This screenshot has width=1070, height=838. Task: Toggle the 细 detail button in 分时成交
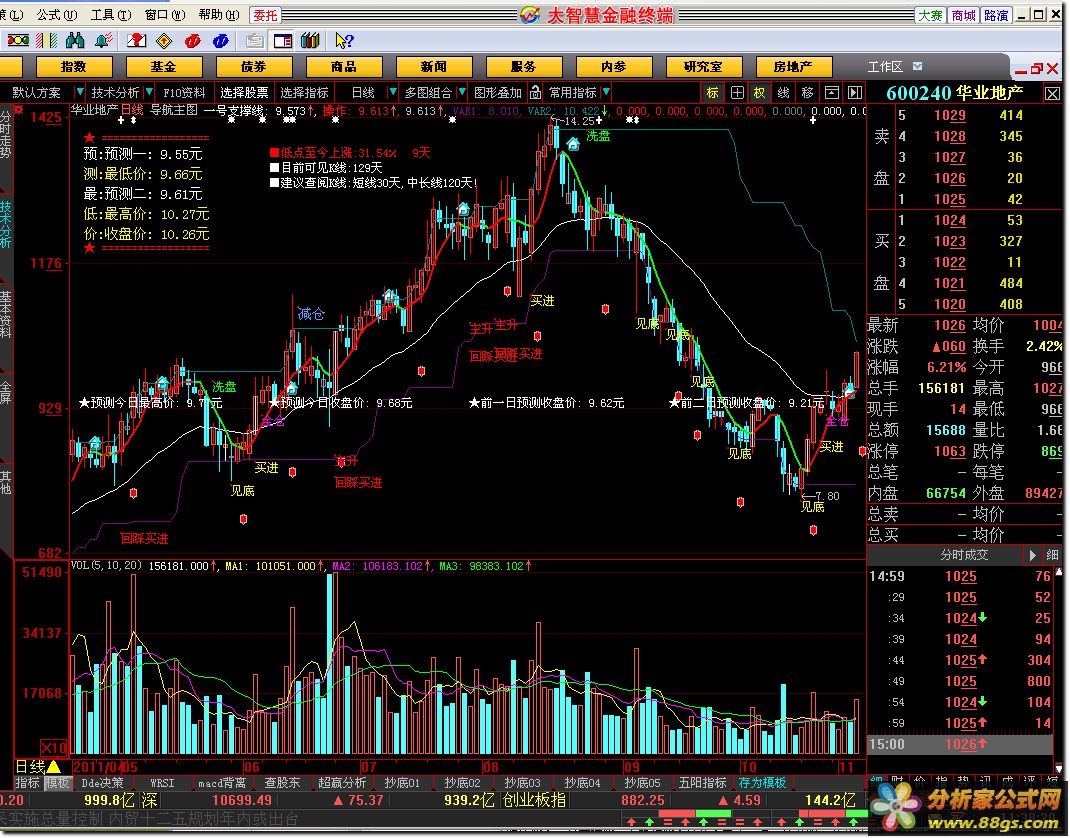1052,555
